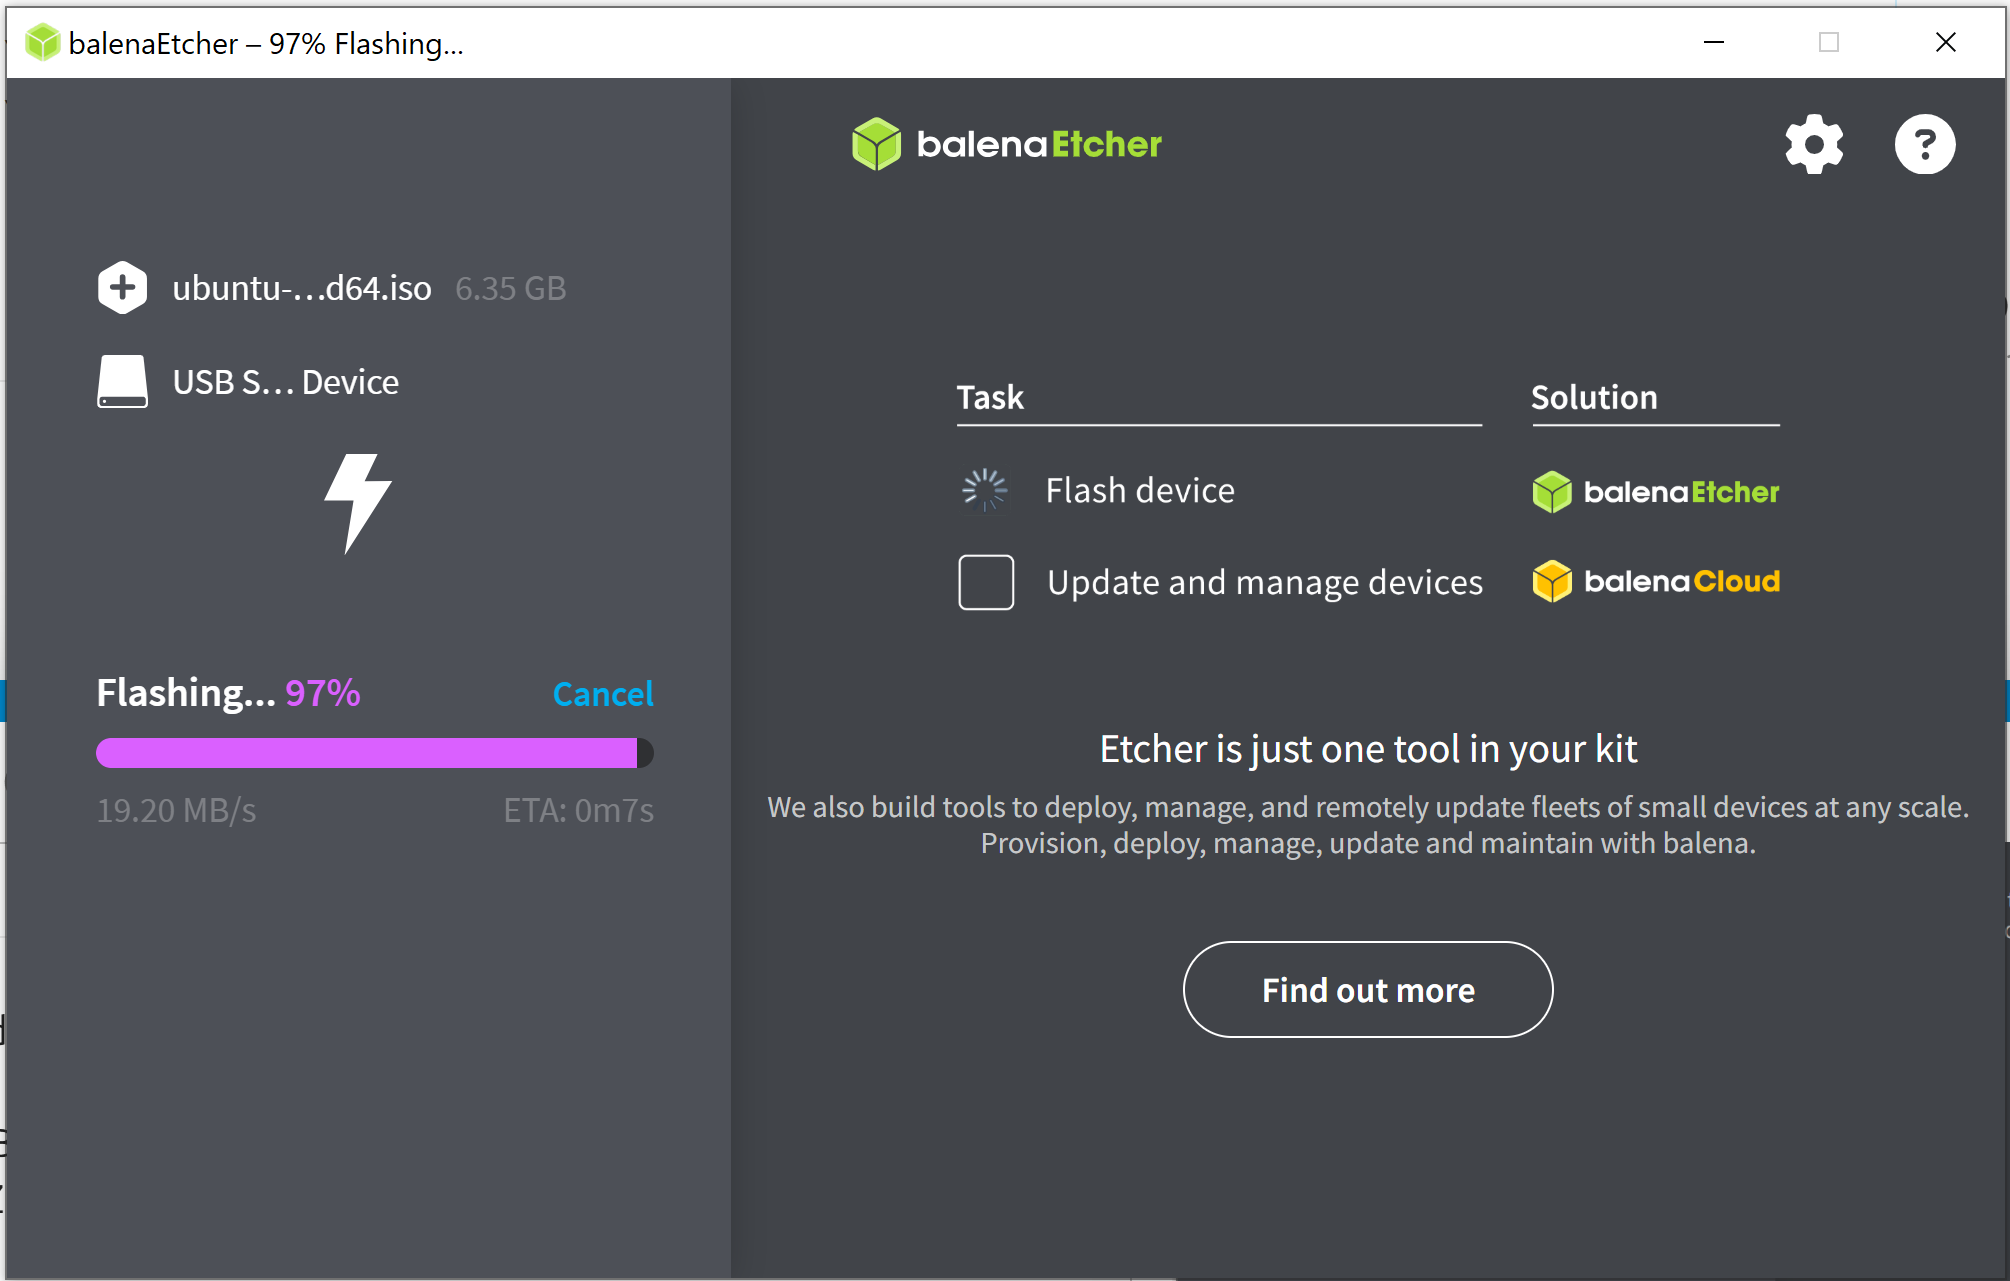Click the balenaEtcher solution link
The height and width of the screenshot is (1281, 2010).
[1680, 492]
